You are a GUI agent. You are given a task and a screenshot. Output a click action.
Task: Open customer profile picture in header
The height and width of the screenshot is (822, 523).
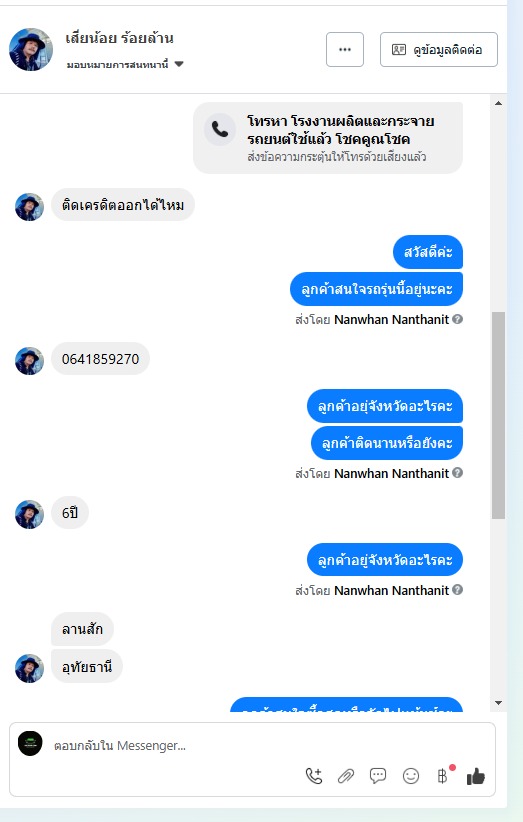31,49
